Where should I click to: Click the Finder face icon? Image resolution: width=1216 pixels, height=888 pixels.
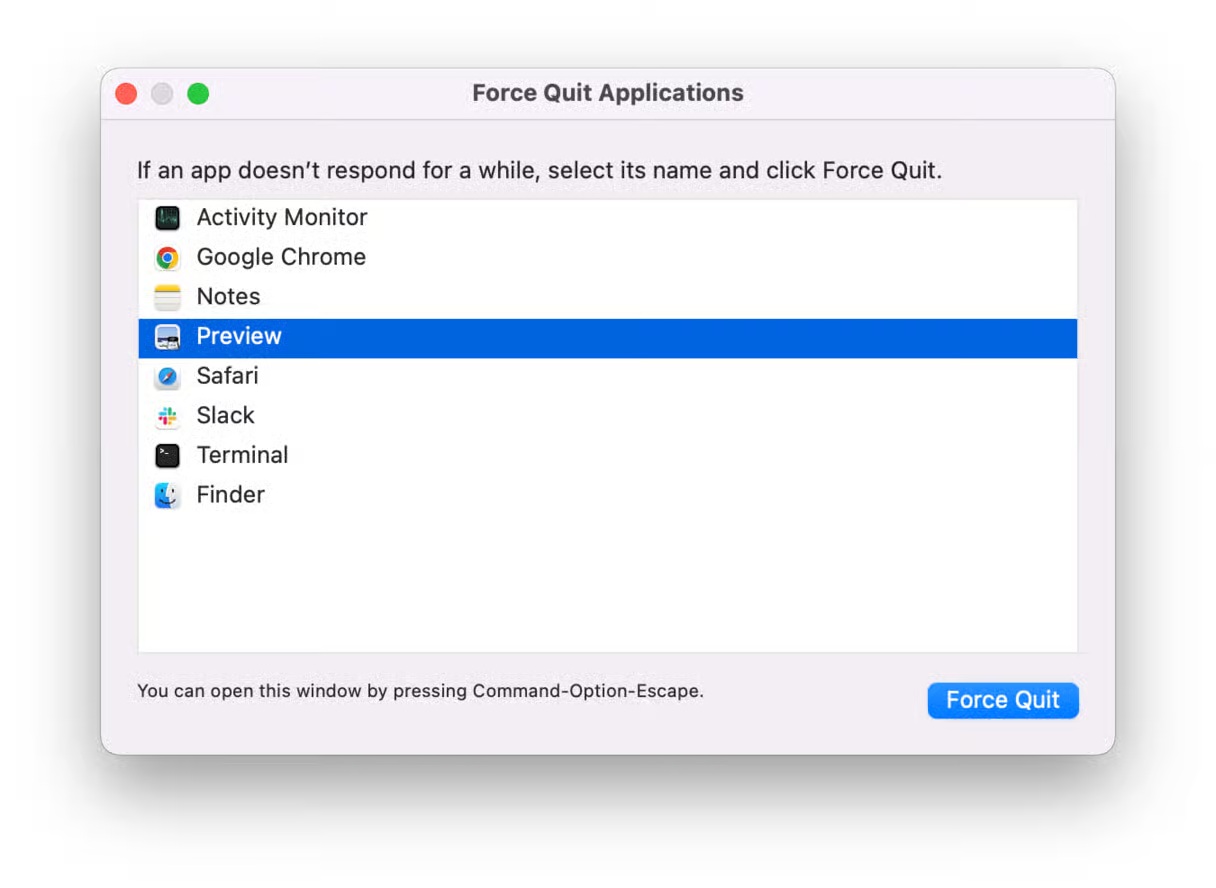[167, 495]
